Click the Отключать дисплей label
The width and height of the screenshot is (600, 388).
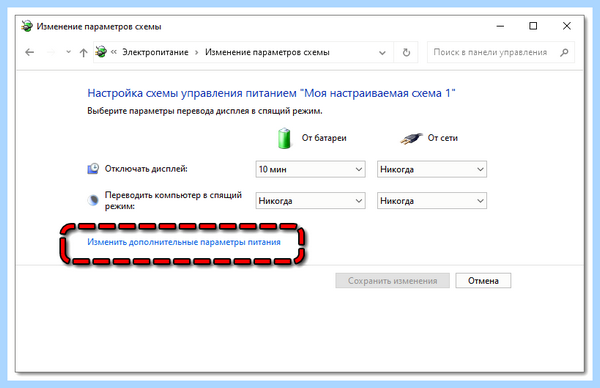146,169
